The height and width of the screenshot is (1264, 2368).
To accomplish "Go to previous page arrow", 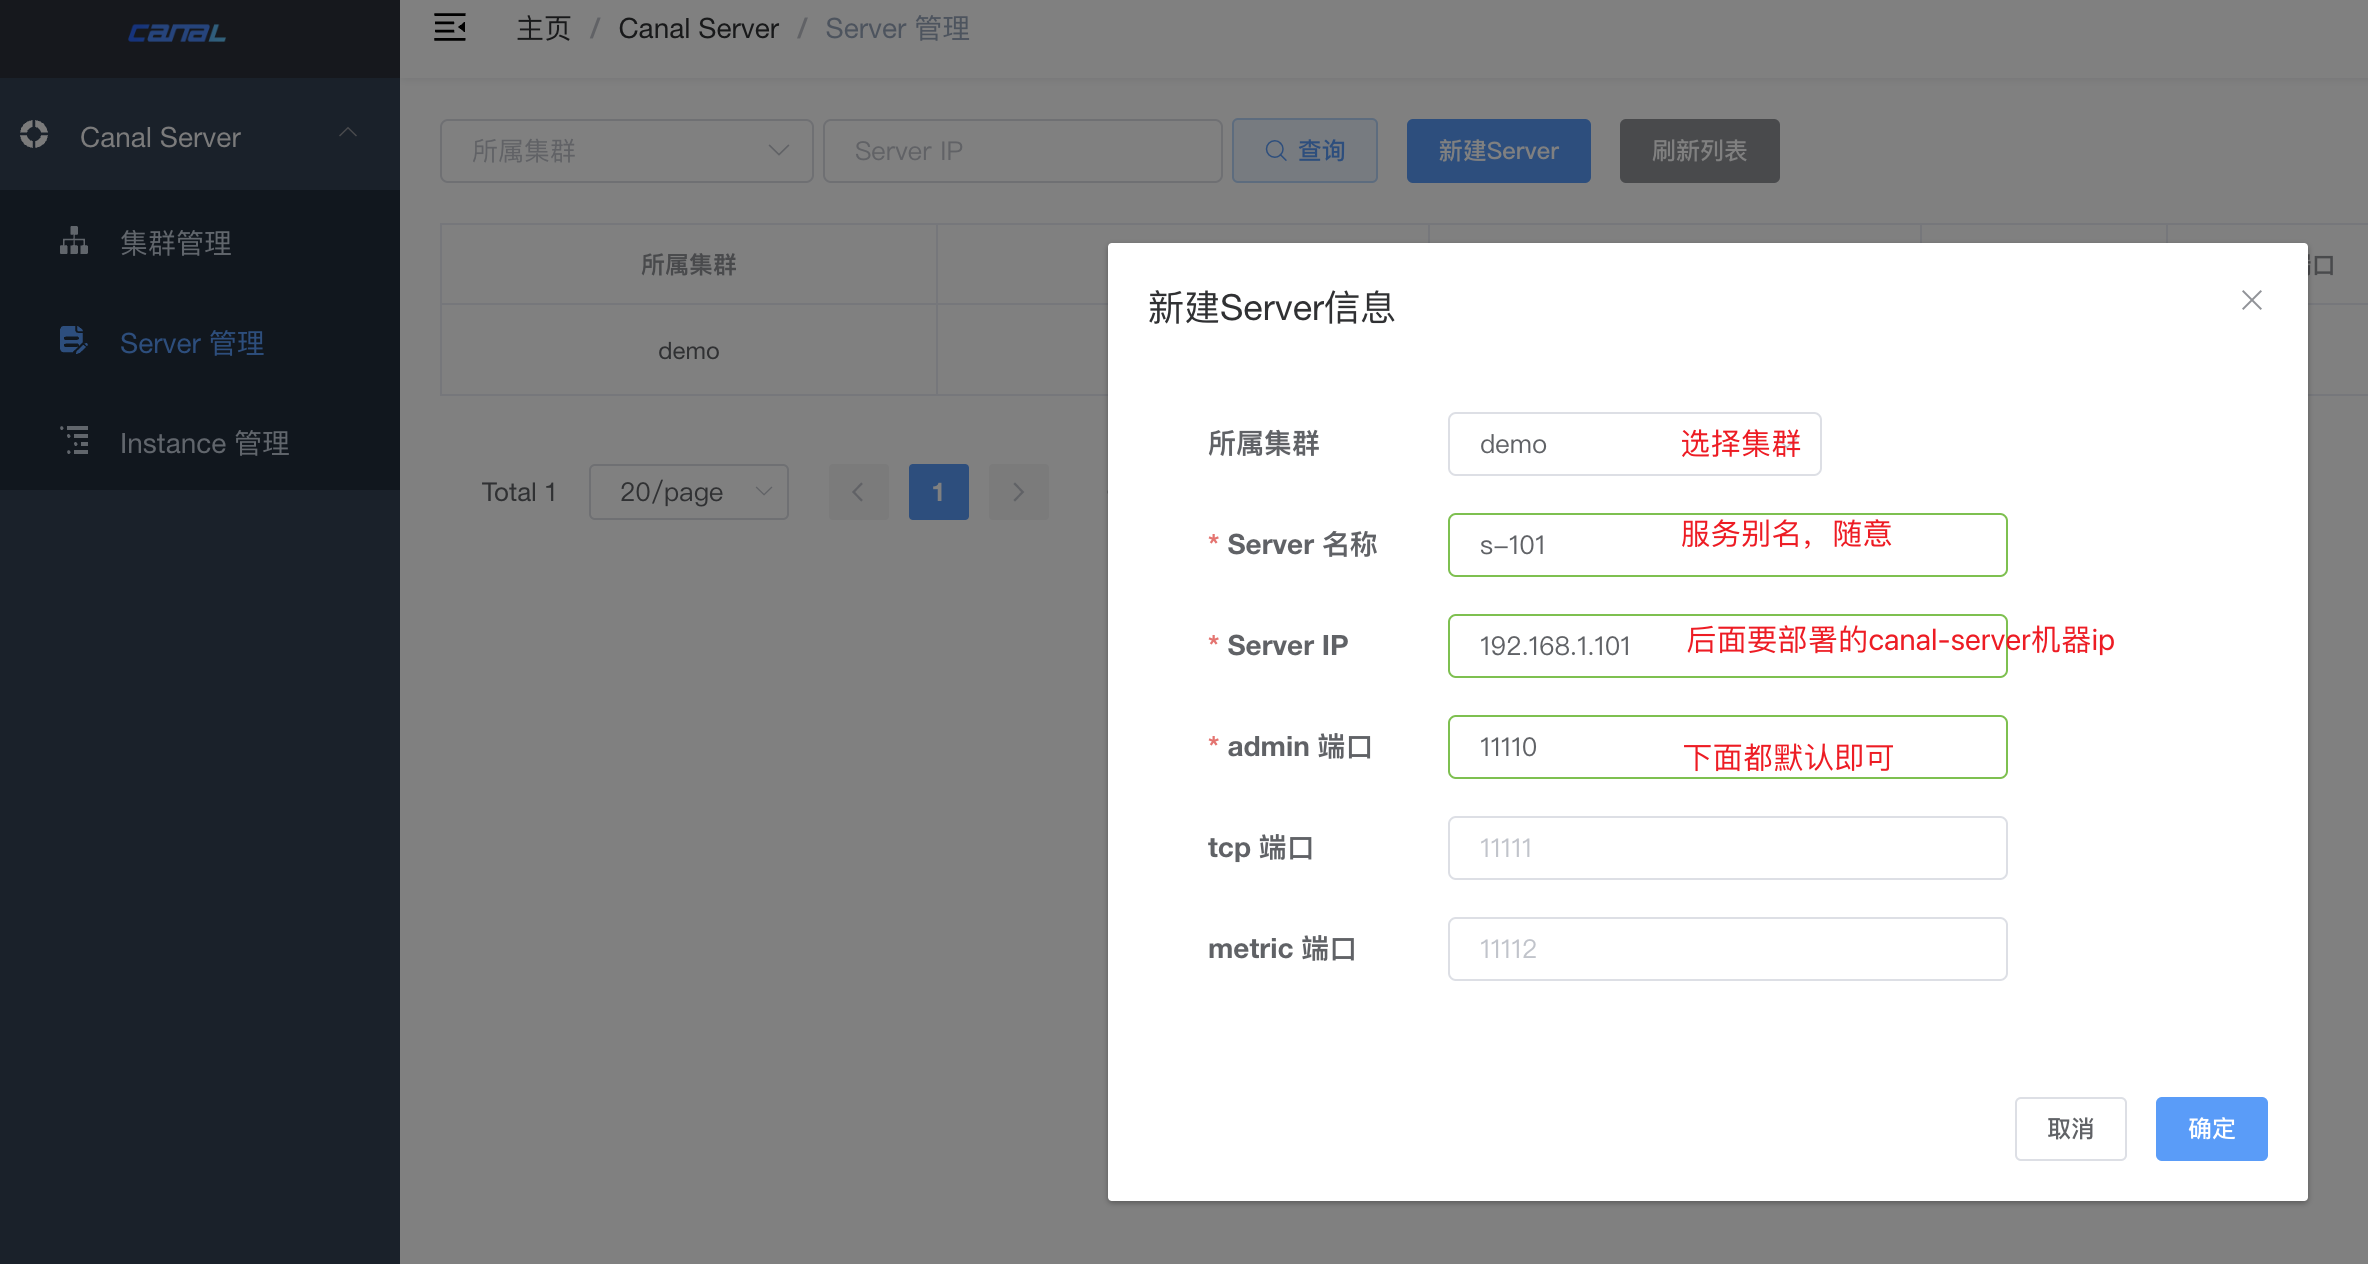I will click(x=858, y=492).
